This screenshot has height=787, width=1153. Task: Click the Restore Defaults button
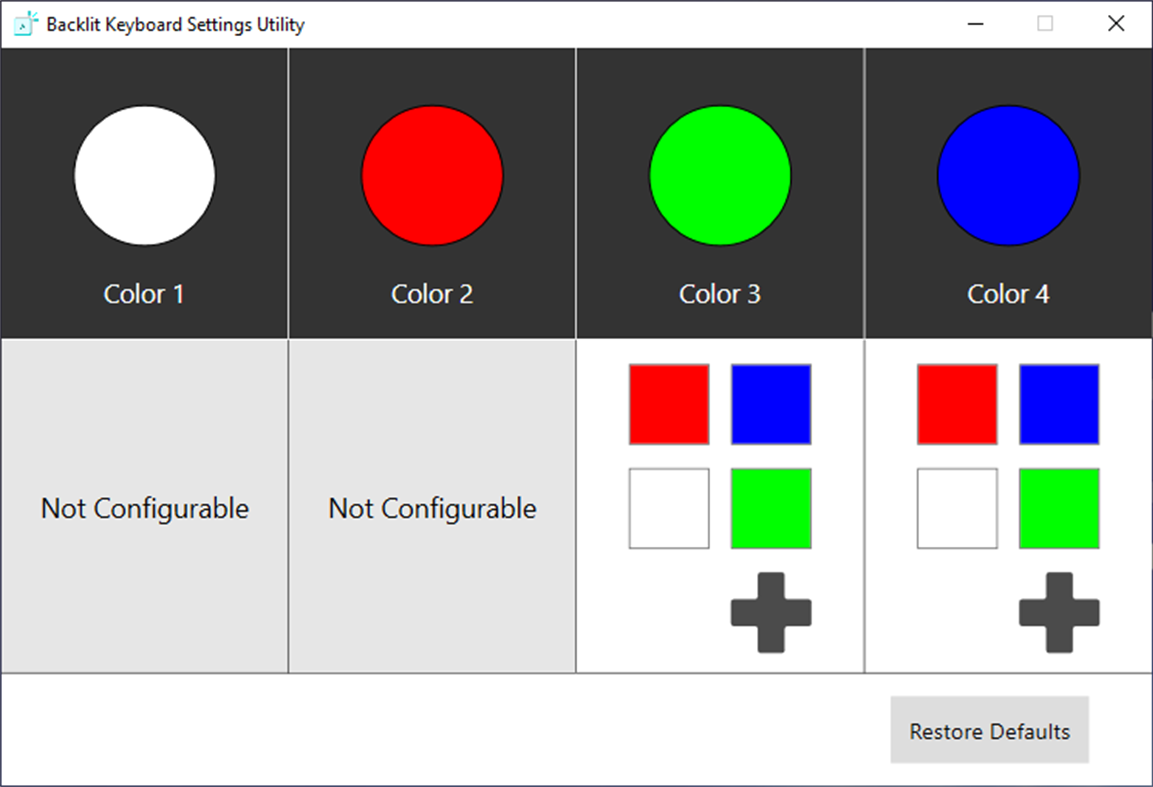point(989,731)
